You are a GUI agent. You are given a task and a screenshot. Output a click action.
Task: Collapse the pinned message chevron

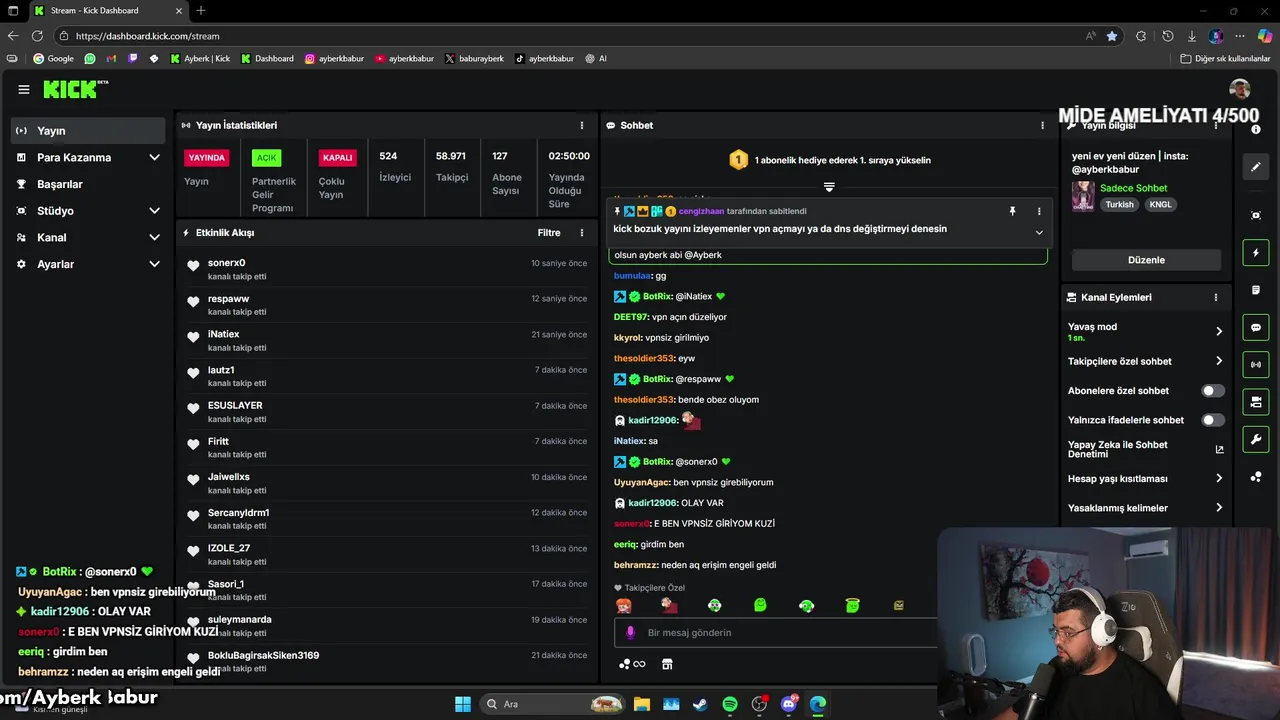click(1039, 232)
